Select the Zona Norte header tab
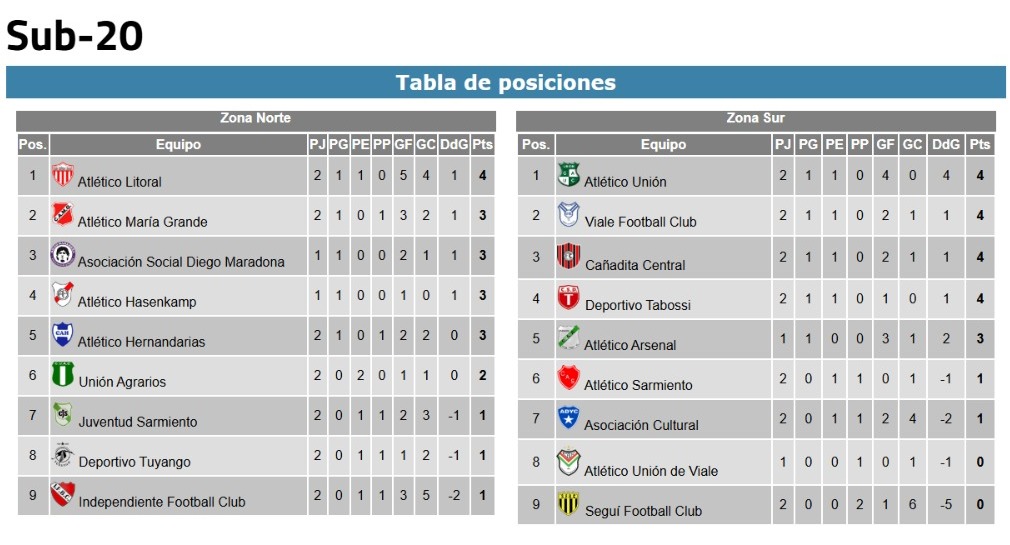The width and height of the screenshot is (1010, 545). click(256, 119)
